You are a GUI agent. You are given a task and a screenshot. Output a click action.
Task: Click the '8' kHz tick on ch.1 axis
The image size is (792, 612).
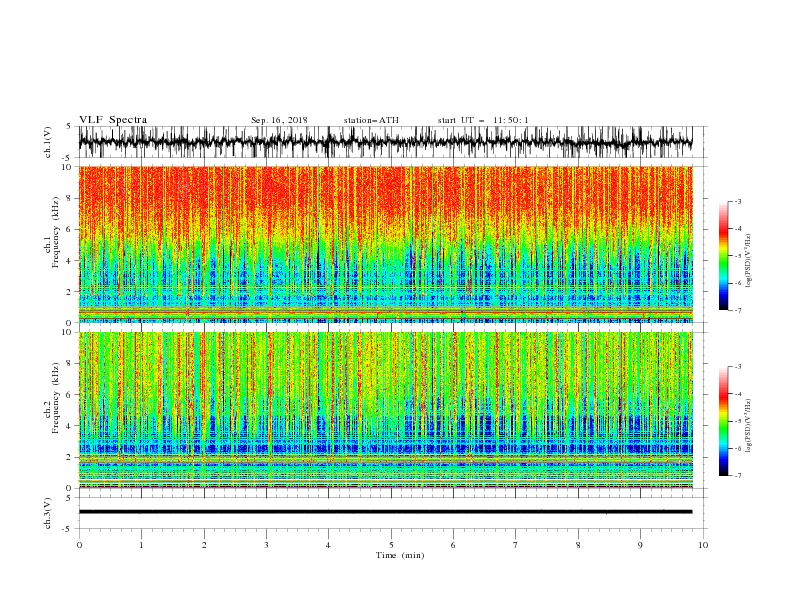tap(70, 198)
